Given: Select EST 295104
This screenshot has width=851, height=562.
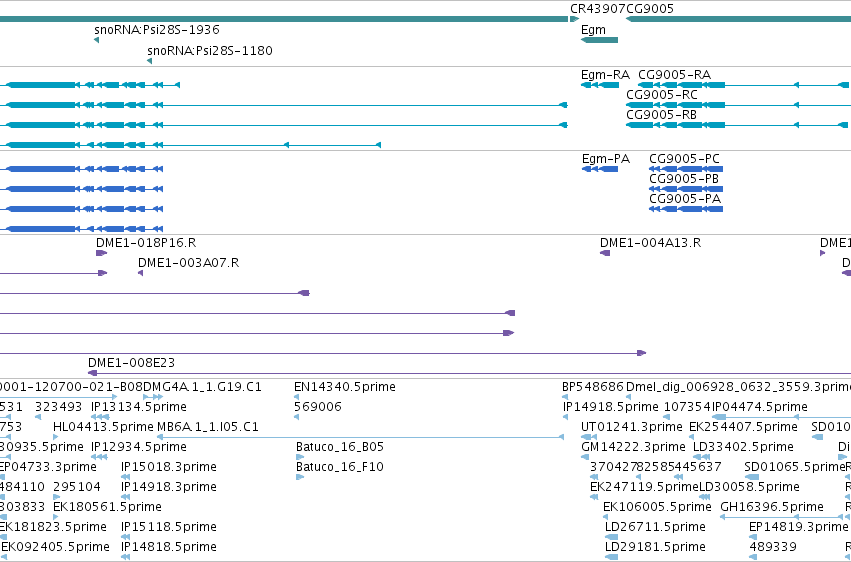Looking at the screenshot, I should click(55, 497).
